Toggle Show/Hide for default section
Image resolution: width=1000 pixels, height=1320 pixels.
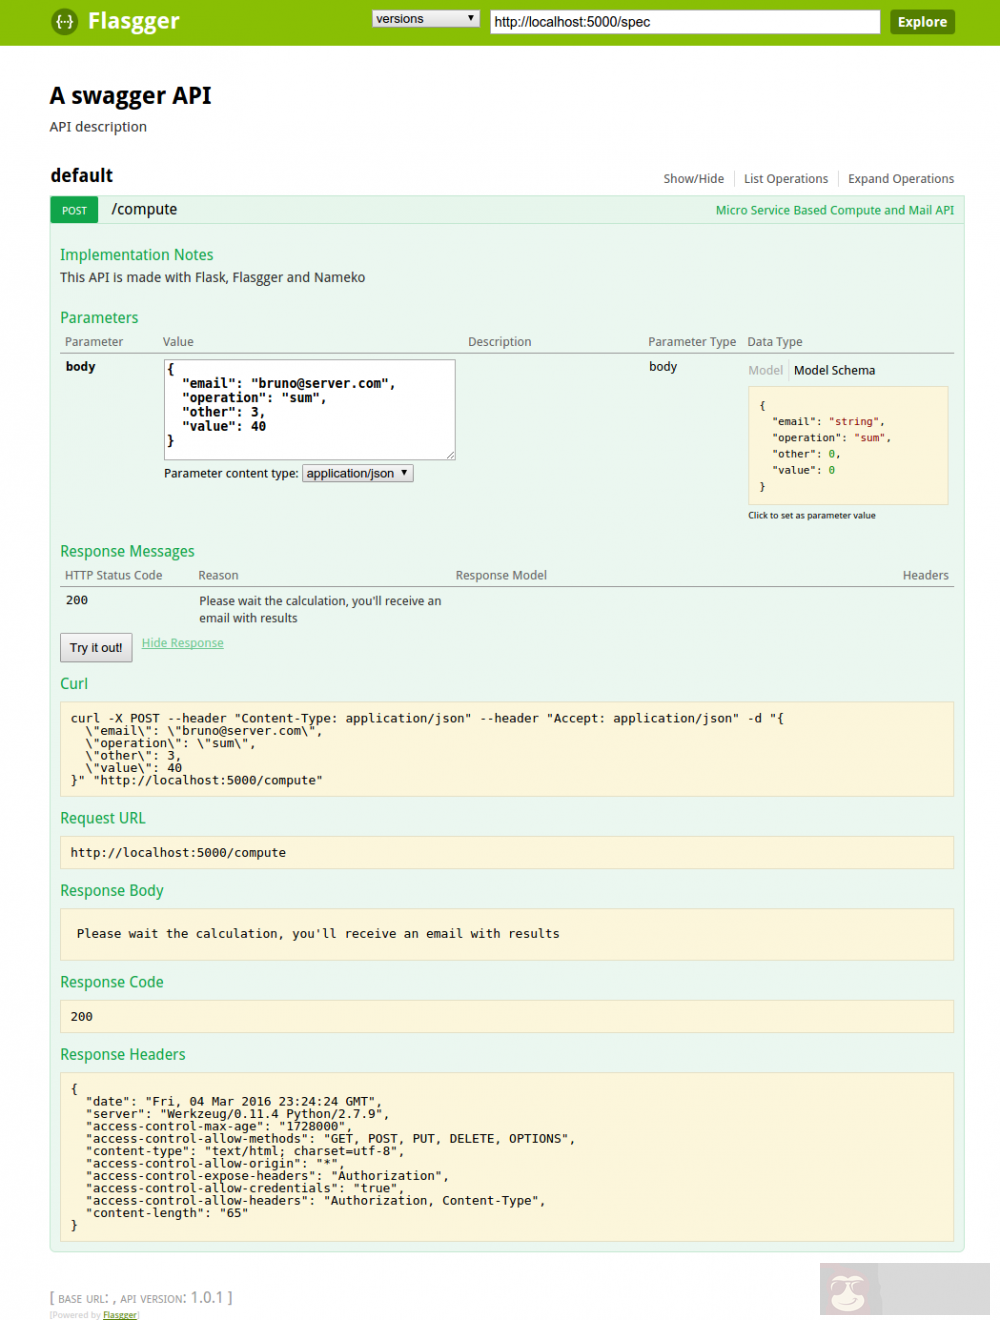click(693, 179)
